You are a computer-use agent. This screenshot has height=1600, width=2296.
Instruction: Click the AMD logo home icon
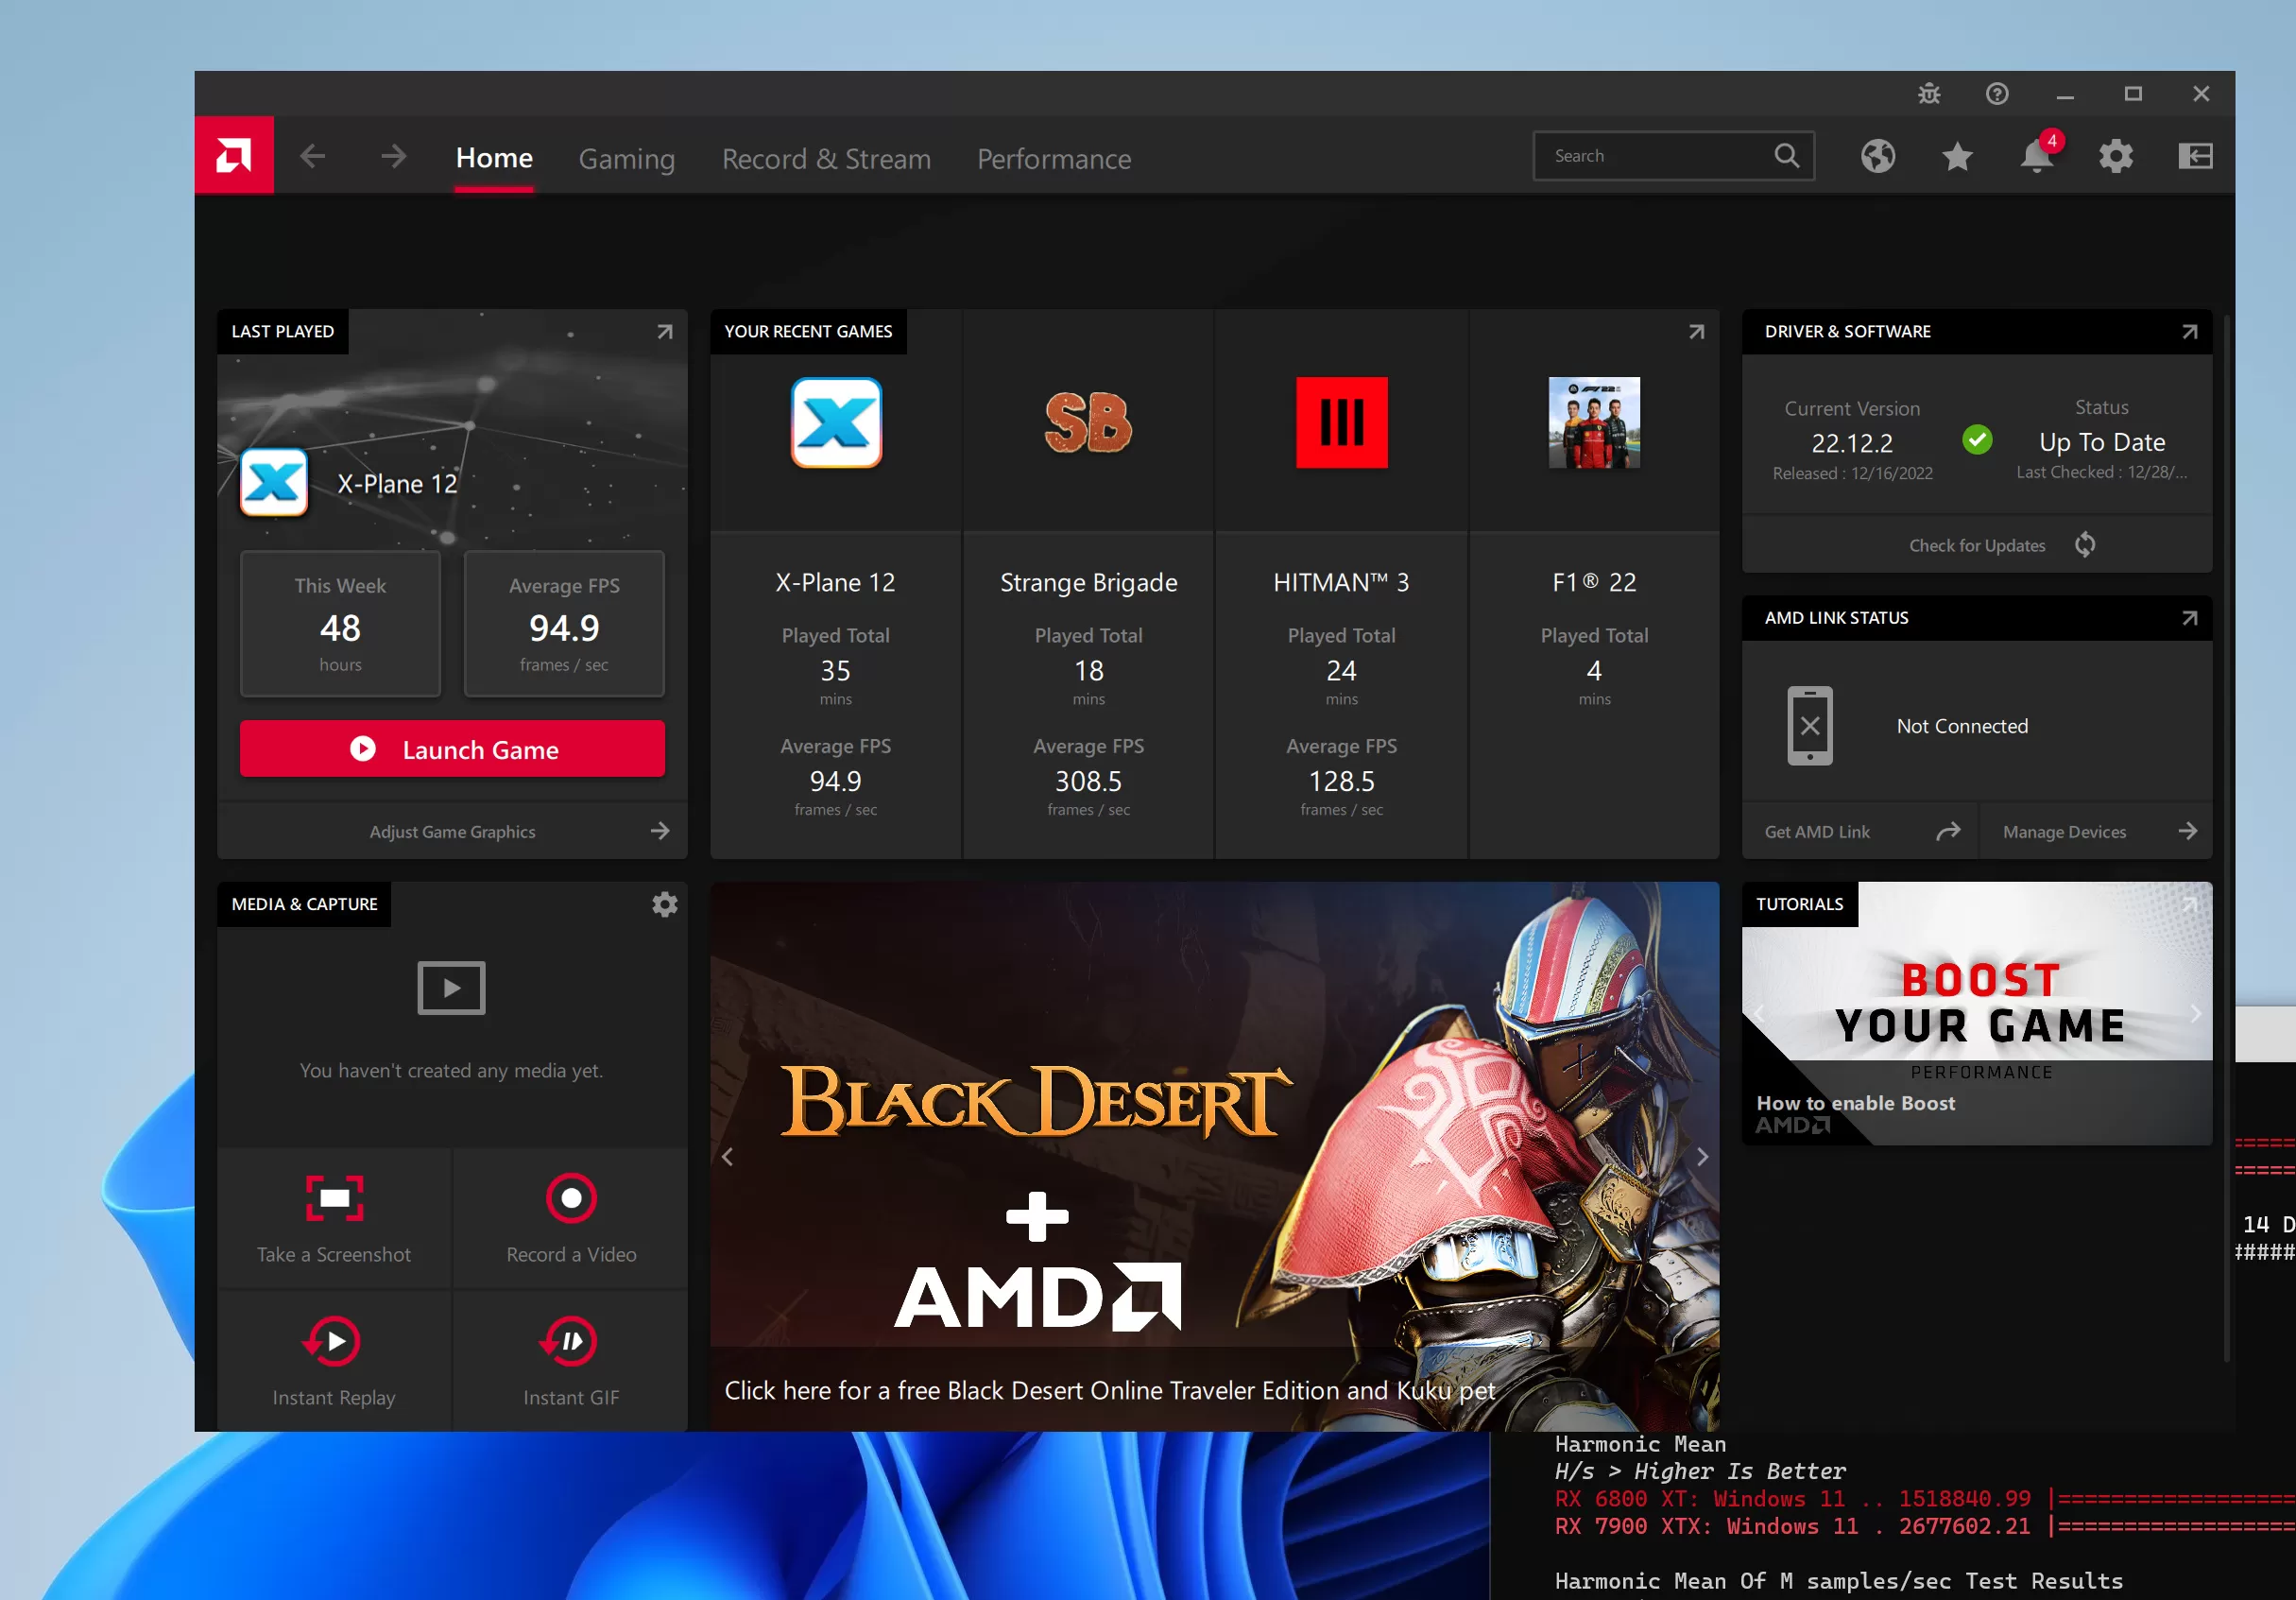[233, 156]
